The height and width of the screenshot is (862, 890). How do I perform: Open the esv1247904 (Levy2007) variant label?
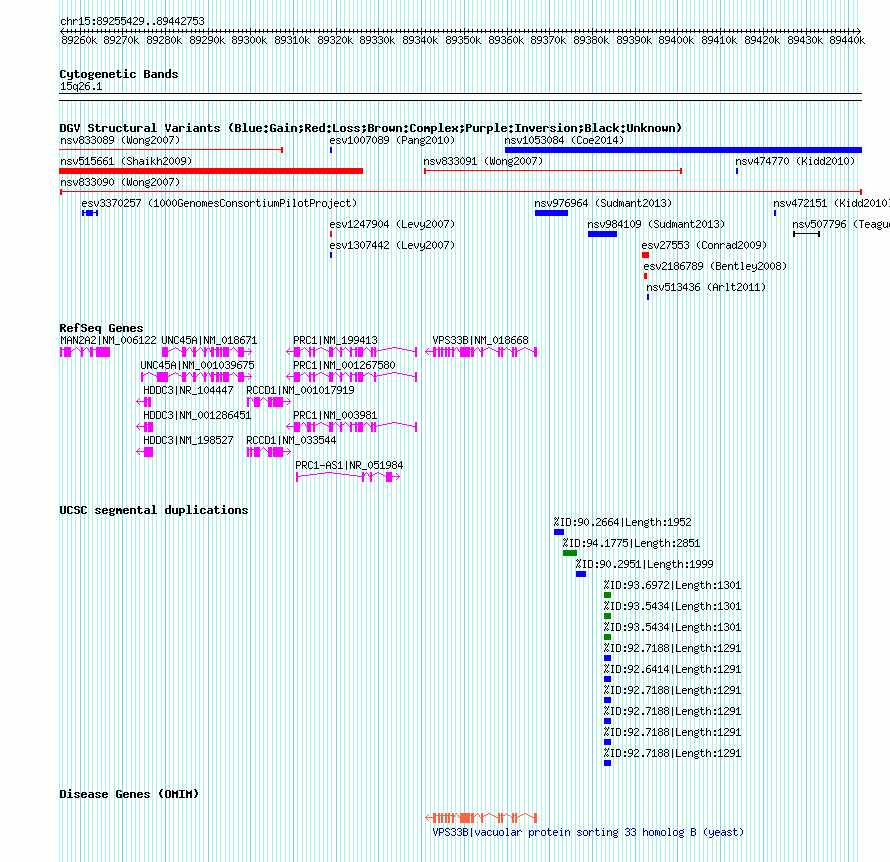pos(392,224)
